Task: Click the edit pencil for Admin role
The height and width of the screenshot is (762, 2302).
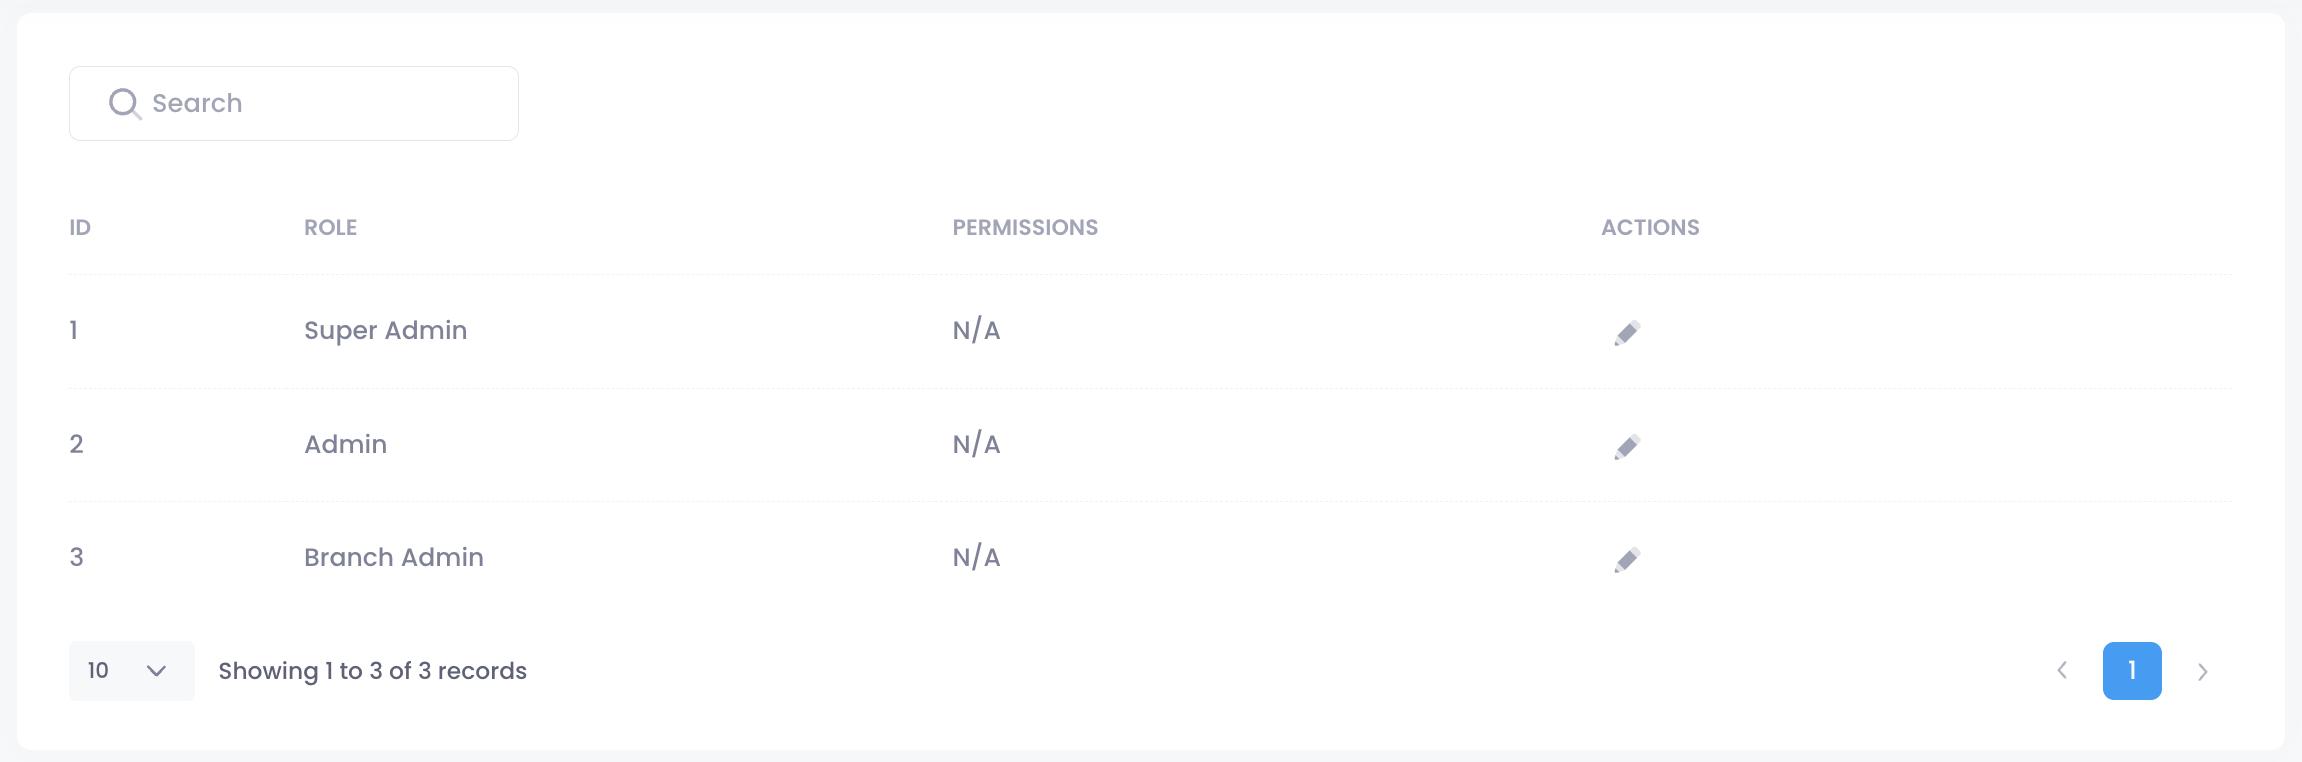Action: pyautogui.click(x=1627, y=447)
